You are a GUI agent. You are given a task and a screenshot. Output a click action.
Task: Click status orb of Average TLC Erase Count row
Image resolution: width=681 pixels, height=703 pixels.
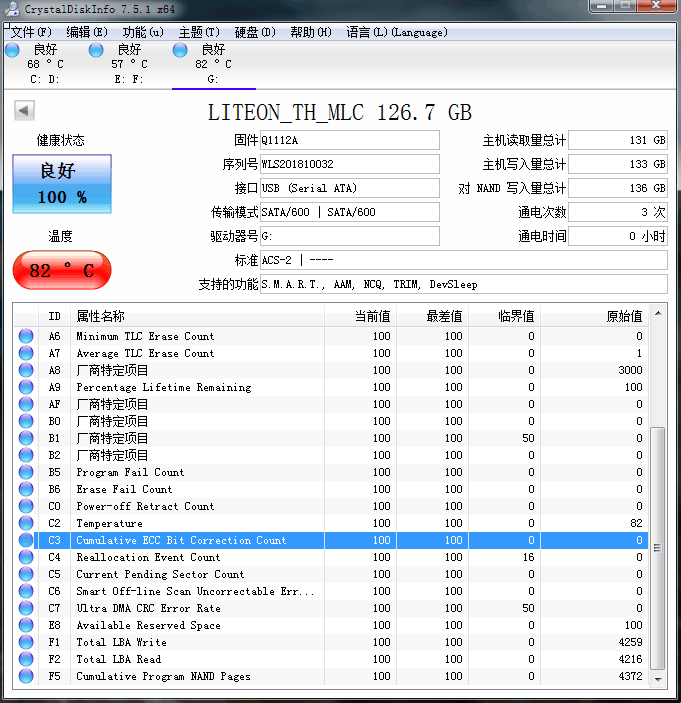tap(26, 353)
